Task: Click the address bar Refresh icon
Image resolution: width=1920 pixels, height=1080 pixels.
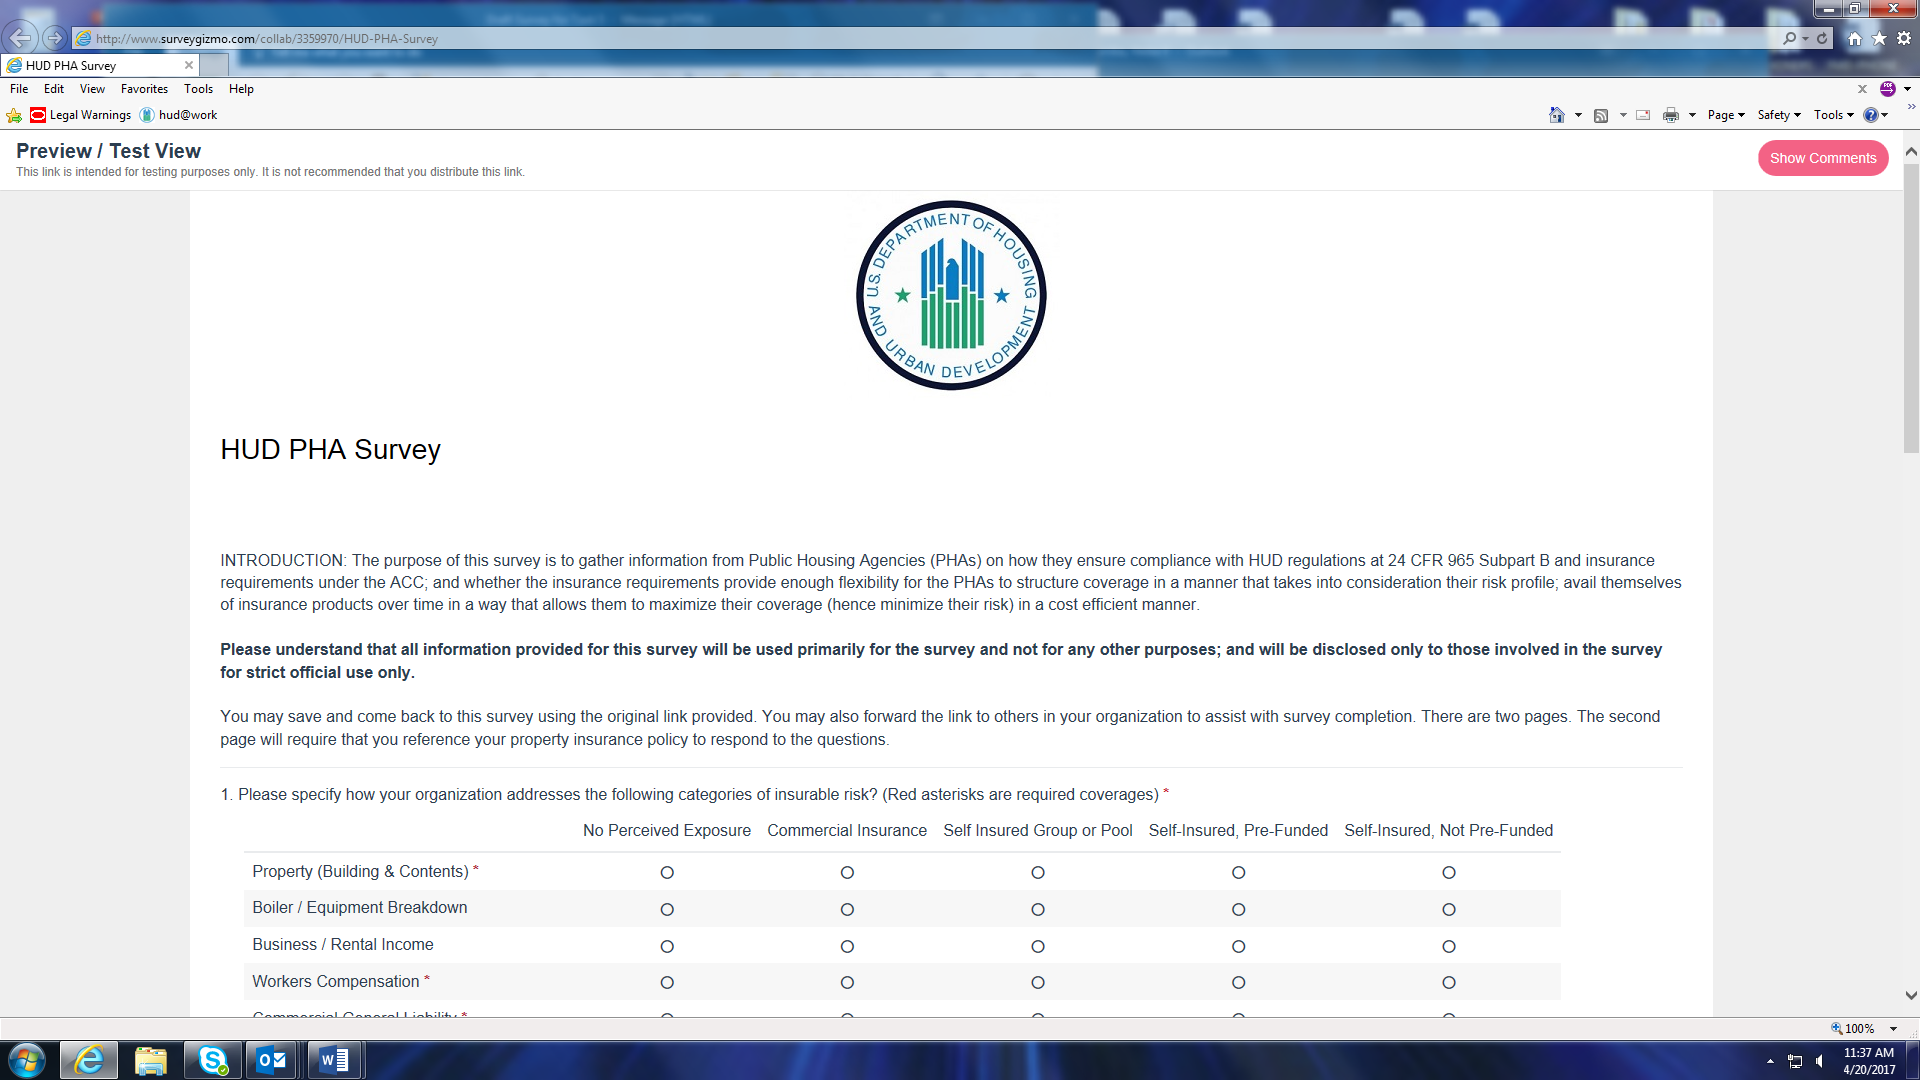Action: 1822,38
